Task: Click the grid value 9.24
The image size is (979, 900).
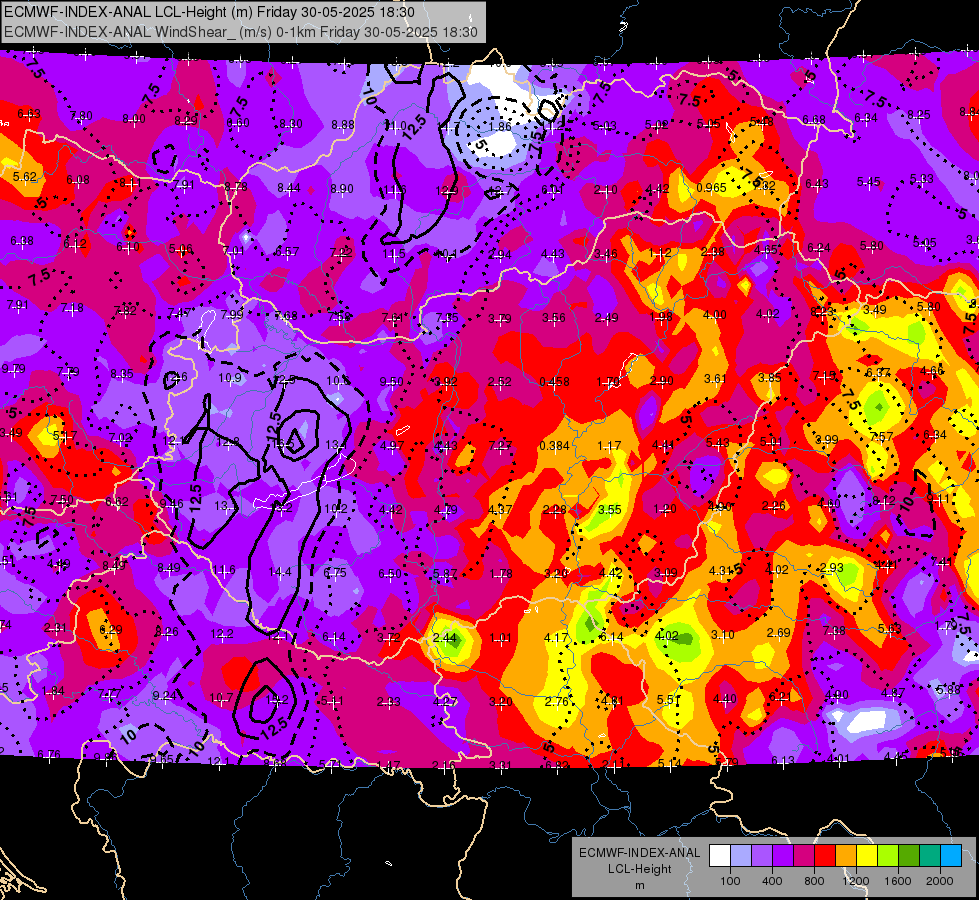Action: [x=164, y=695]
